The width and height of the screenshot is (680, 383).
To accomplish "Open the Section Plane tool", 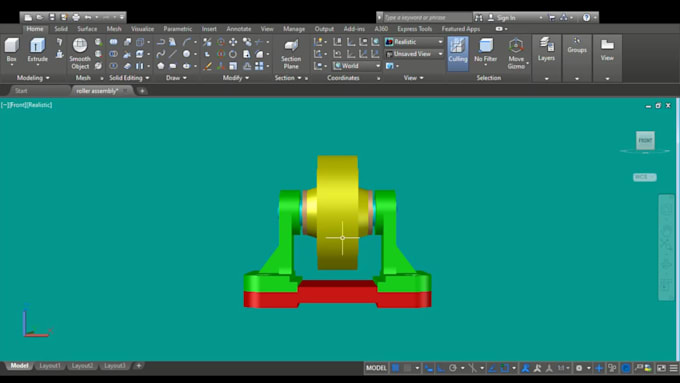I will (x=291, y=54).
